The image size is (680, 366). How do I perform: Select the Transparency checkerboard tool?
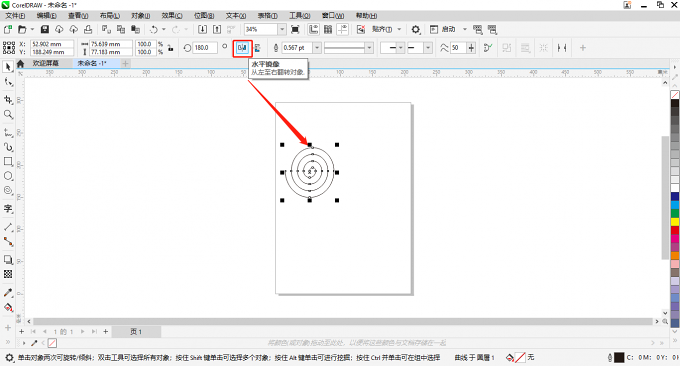click(x=8, y=274)
